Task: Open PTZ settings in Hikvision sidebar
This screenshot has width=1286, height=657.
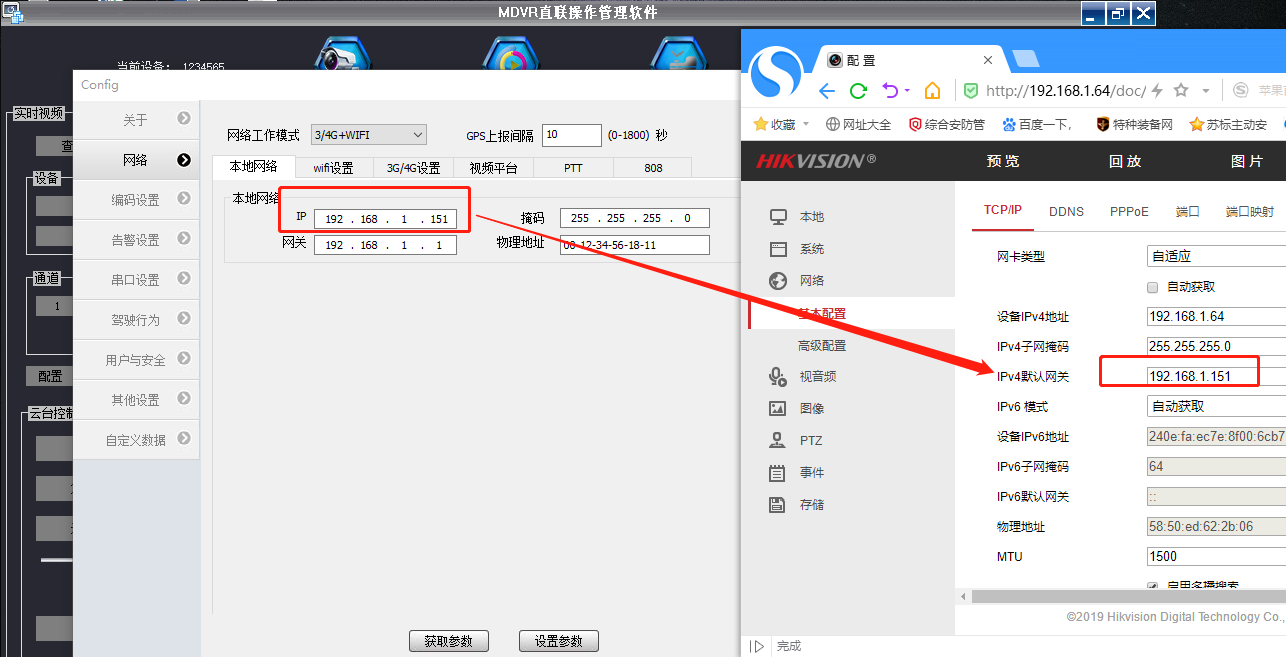Action: coord(811,441)
